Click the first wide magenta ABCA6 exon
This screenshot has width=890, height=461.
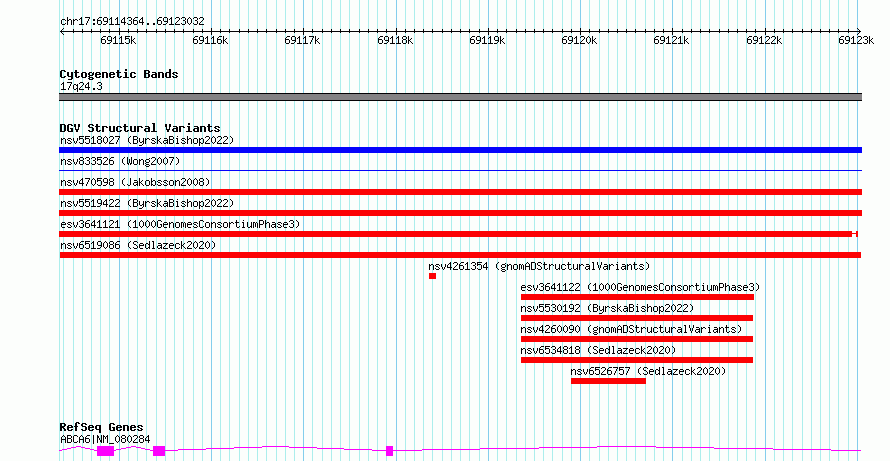106,451
